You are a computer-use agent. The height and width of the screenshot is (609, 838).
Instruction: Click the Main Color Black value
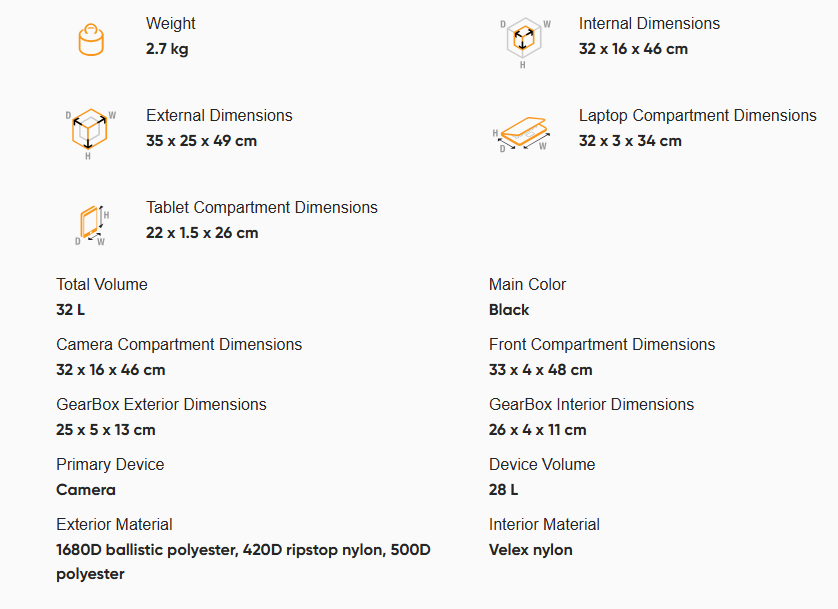pyautogui.click(x=509, y=309)
